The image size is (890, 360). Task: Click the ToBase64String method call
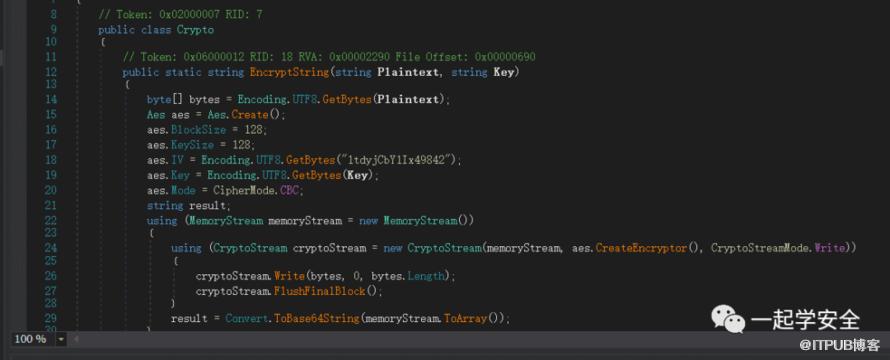point(317,319)
